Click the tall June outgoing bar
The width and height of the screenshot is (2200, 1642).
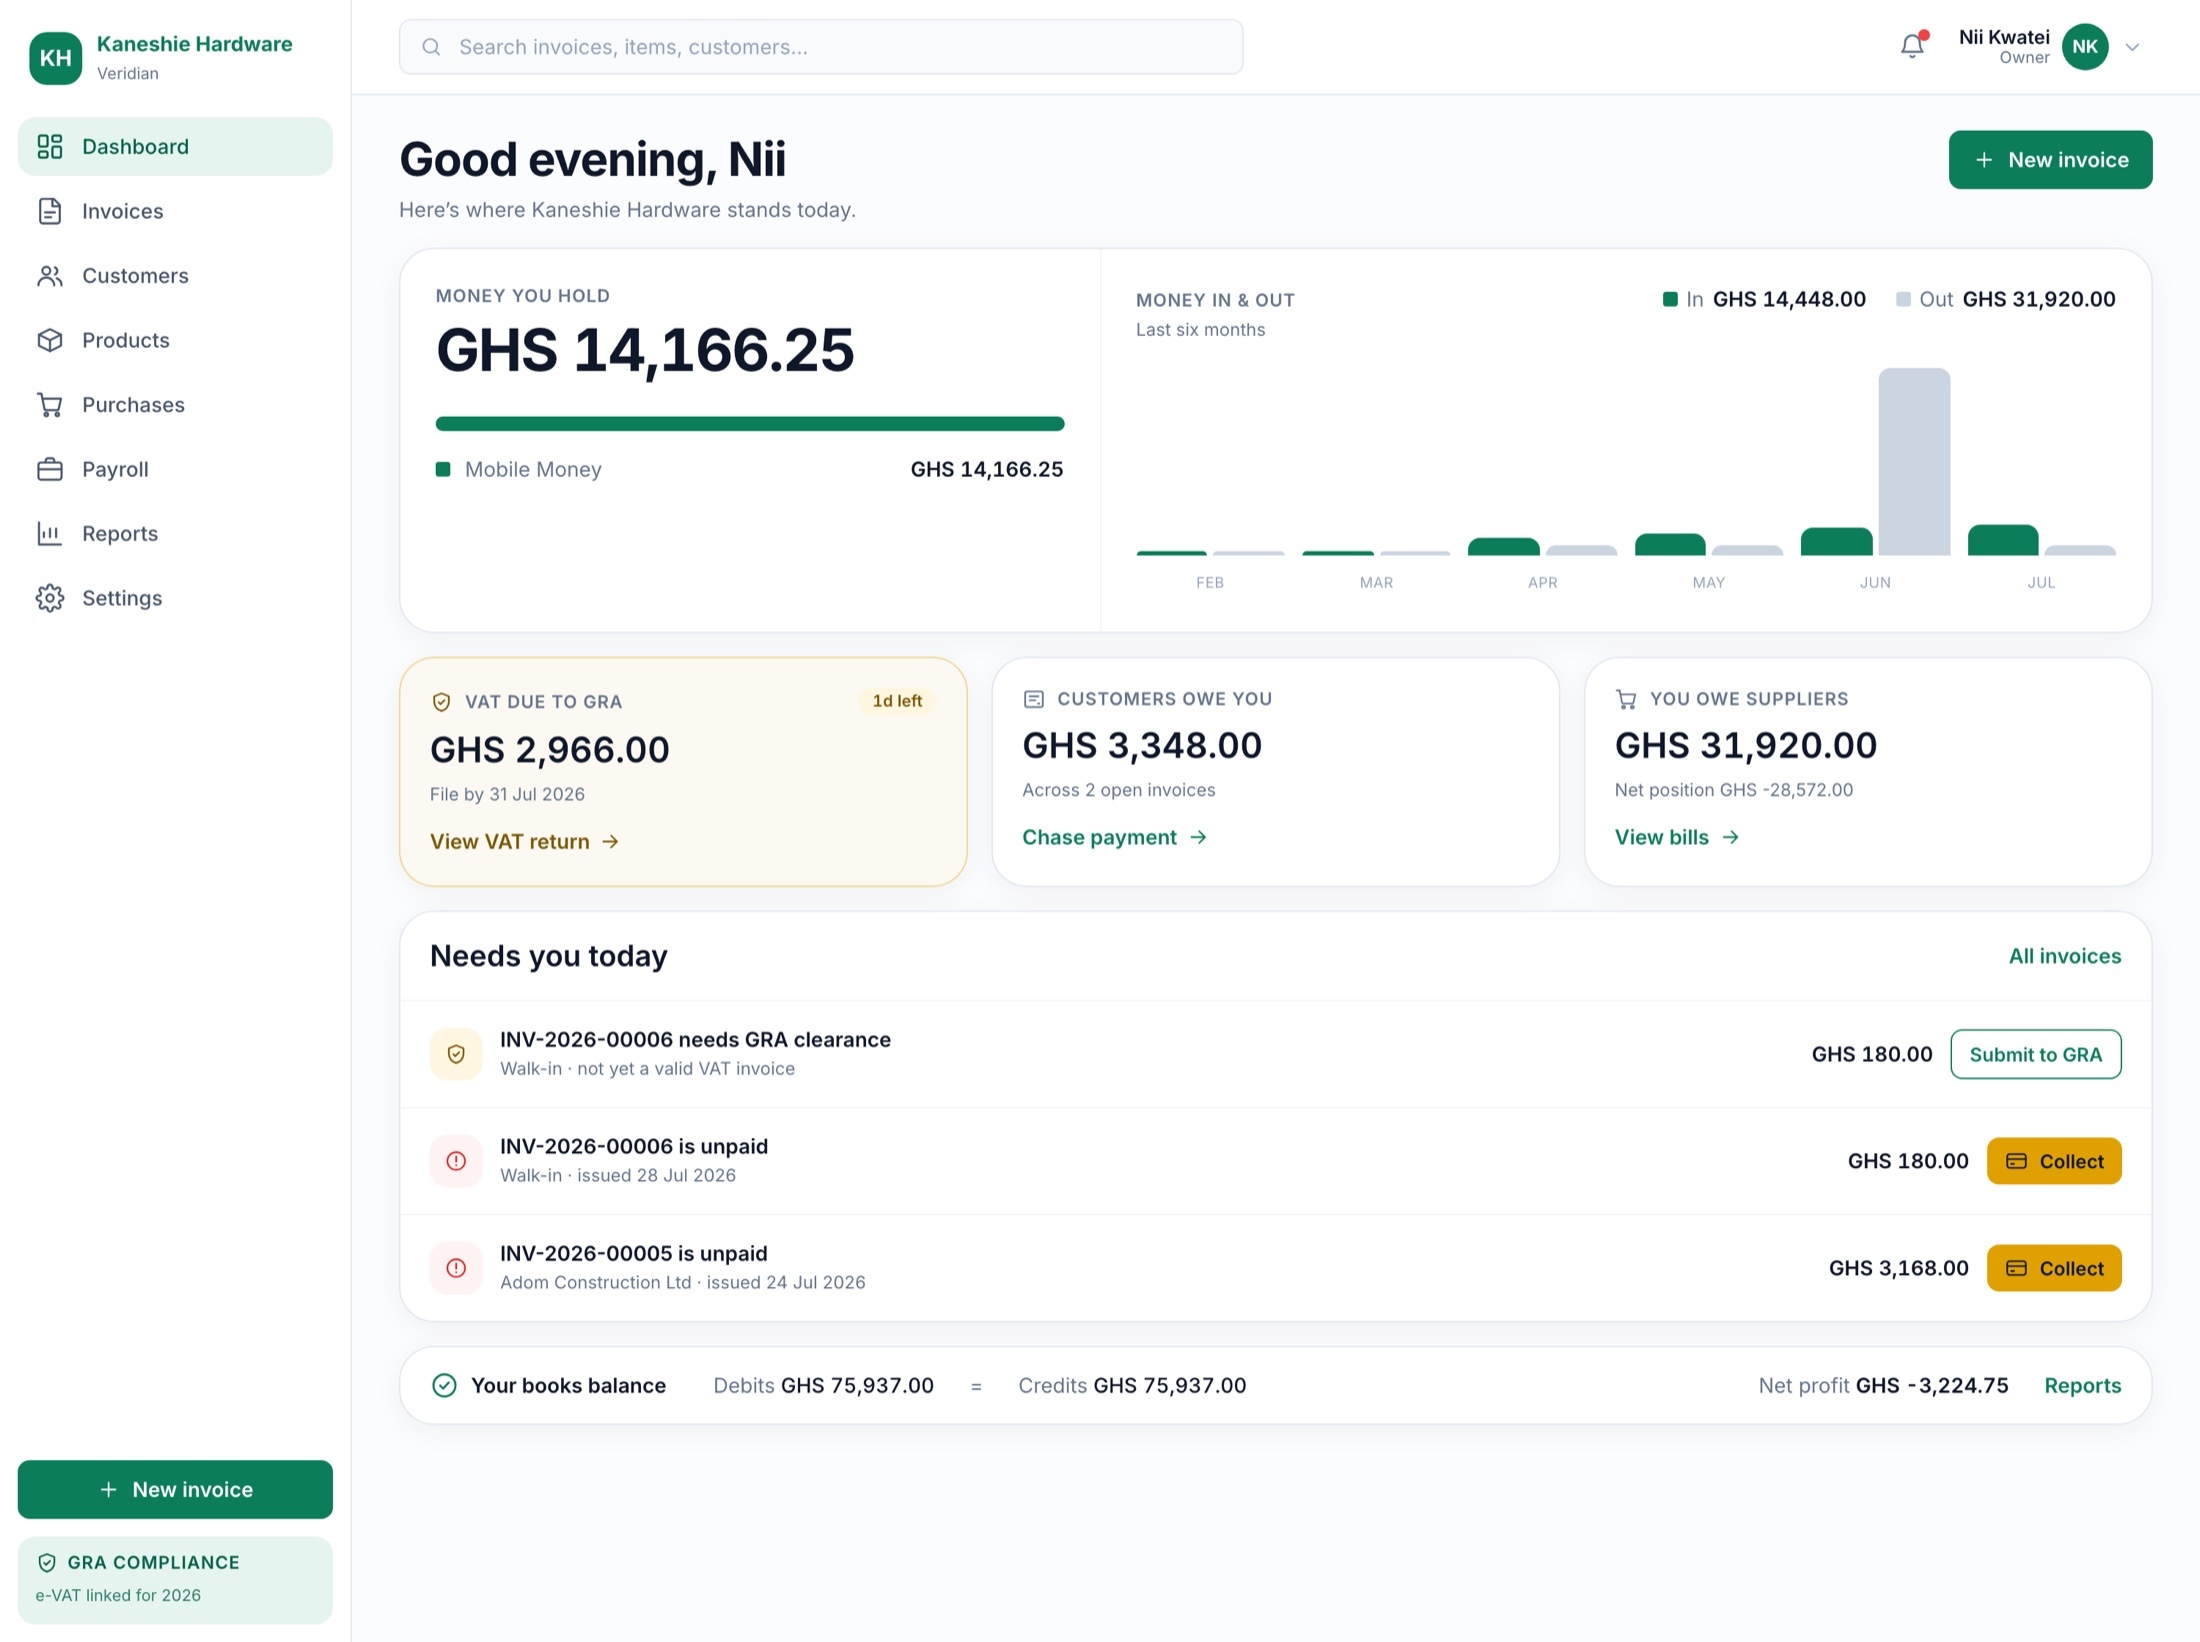[1914, 462]
